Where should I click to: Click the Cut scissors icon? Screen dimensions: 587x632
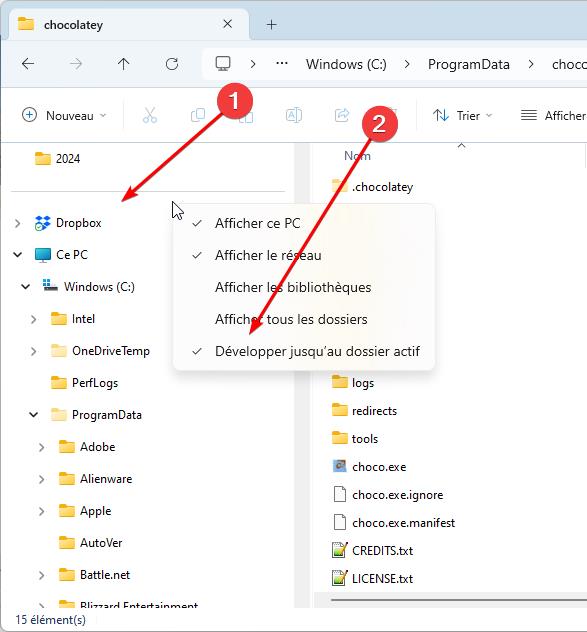[x=150, y=115]
